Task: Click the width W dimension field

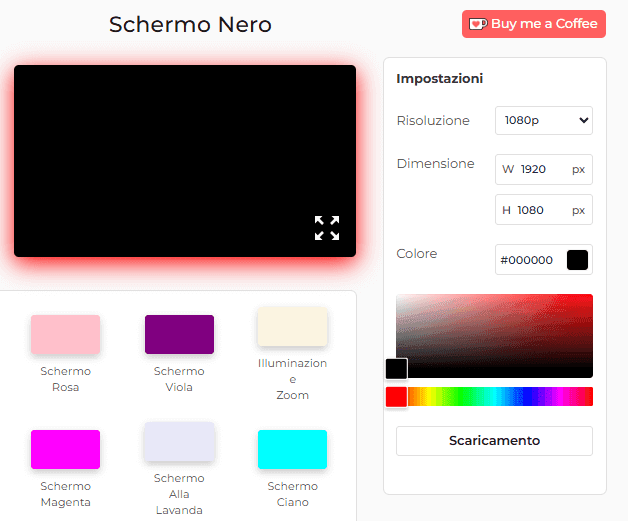Action: pyautogui.click(x=536, y=169)
